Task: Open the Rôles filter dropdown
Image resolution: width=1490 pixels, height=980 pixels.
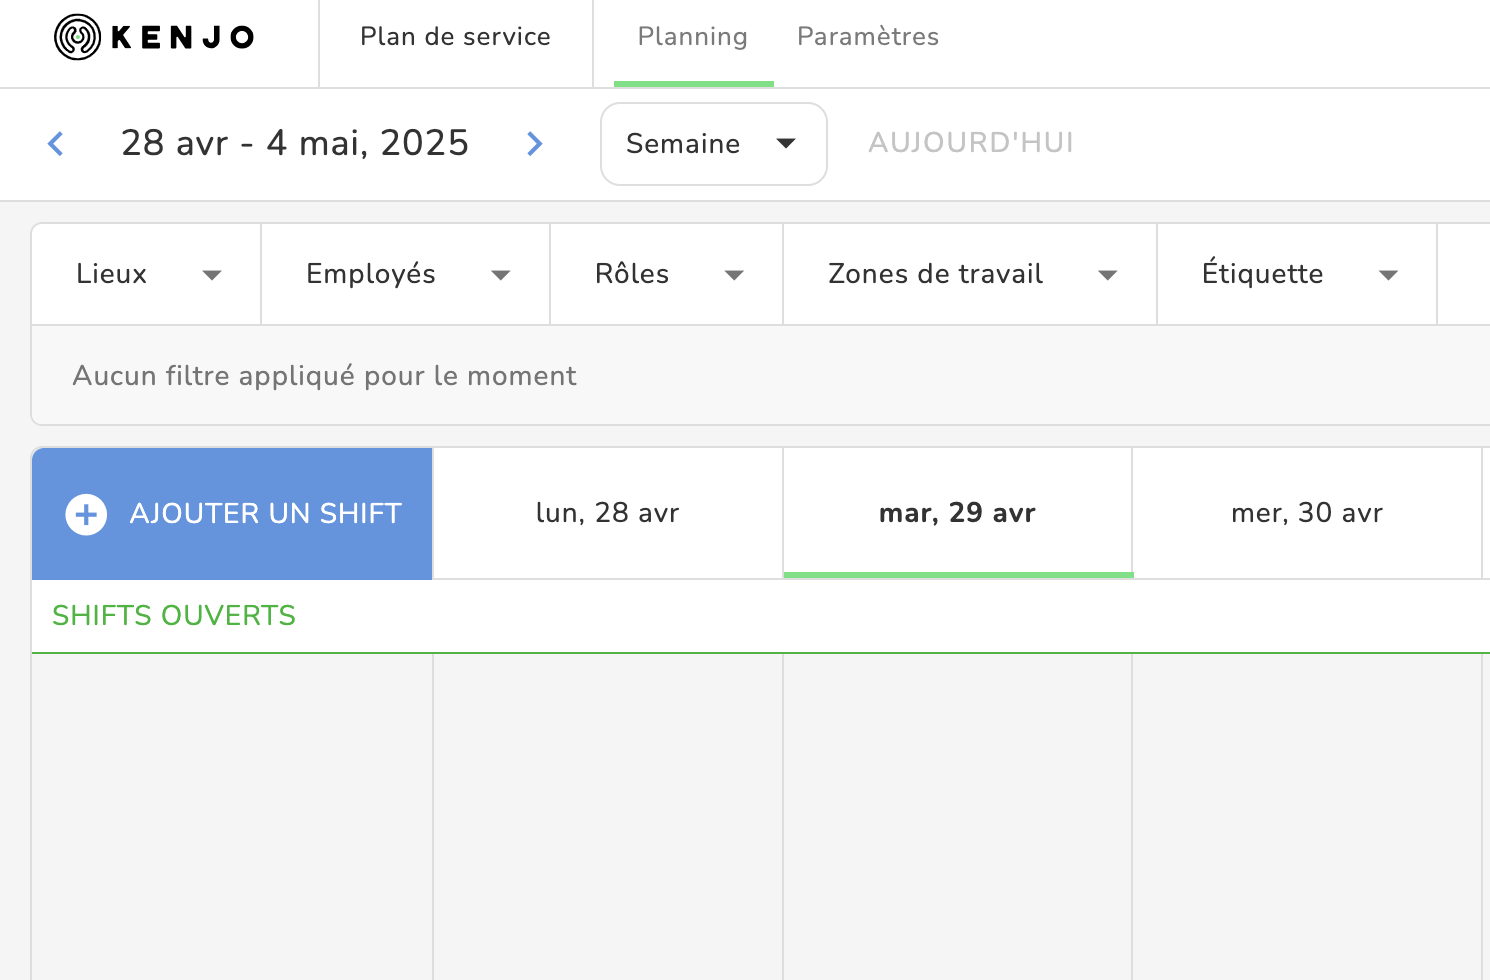Action: click(x=667, y=274)
